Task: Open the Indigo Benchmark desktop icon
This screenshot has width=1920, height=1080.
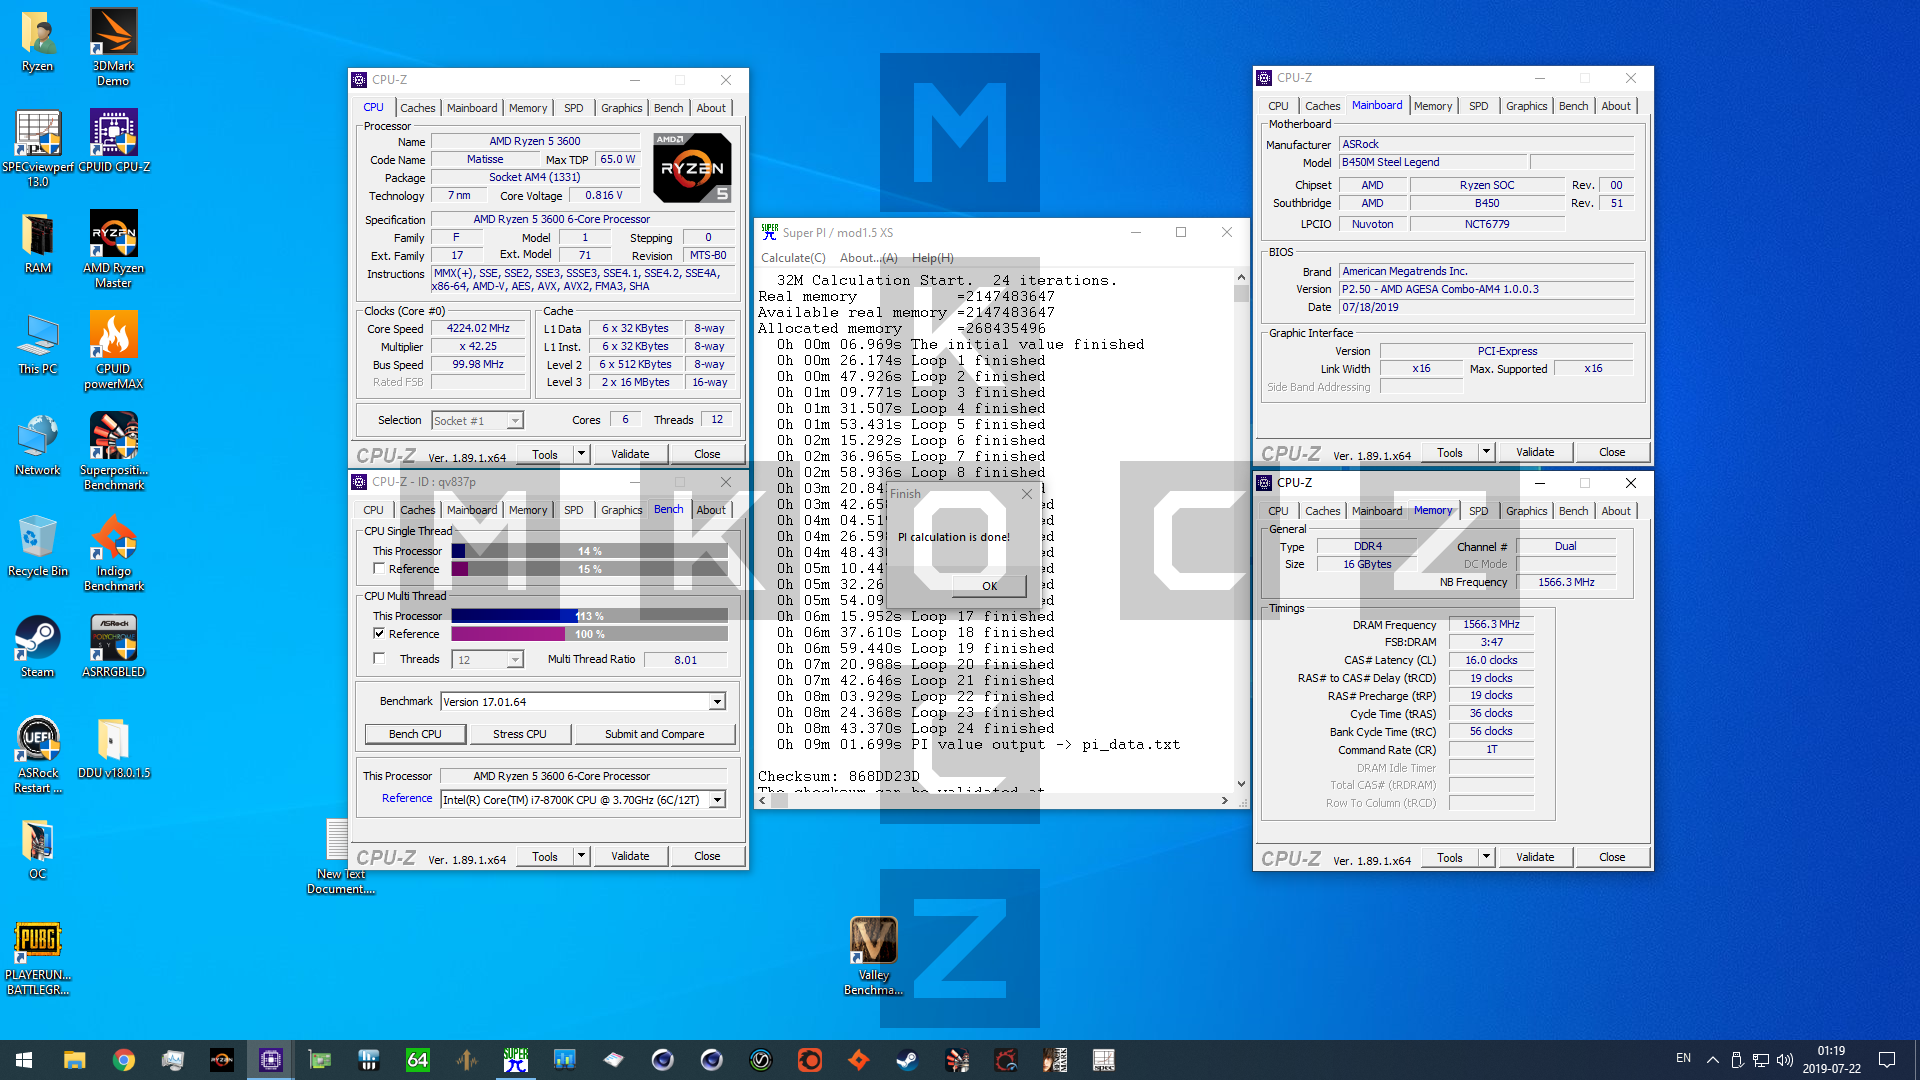Action: click(113, 552)
